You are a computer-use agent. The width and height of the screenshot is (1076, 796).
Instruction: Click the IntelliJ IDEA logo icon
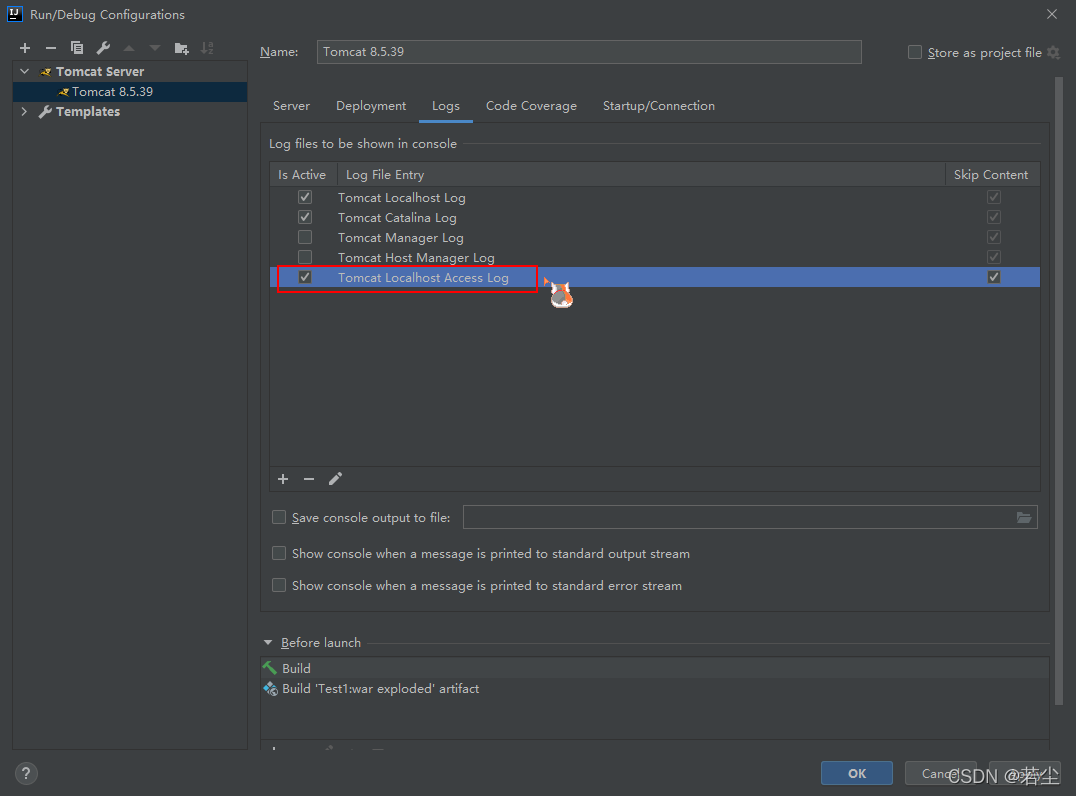click(x=14, y=14)
